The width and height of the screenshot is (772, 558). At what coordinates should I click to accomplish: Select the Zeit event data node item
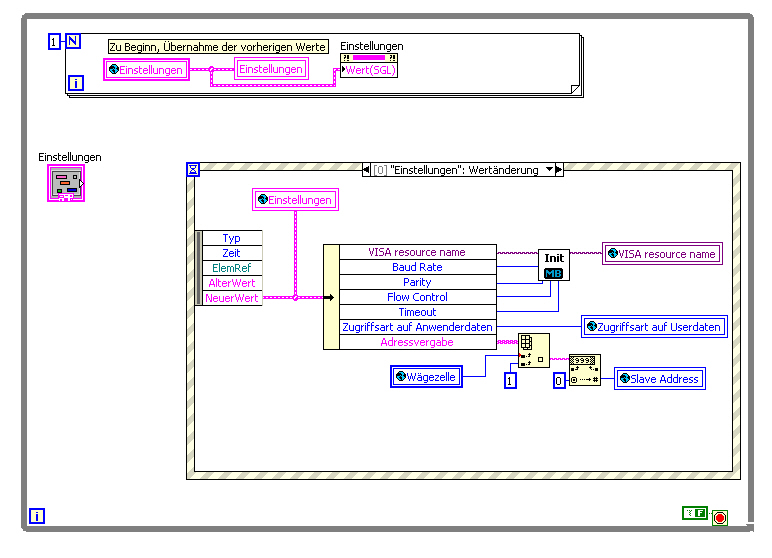click(x=232, y=253)
